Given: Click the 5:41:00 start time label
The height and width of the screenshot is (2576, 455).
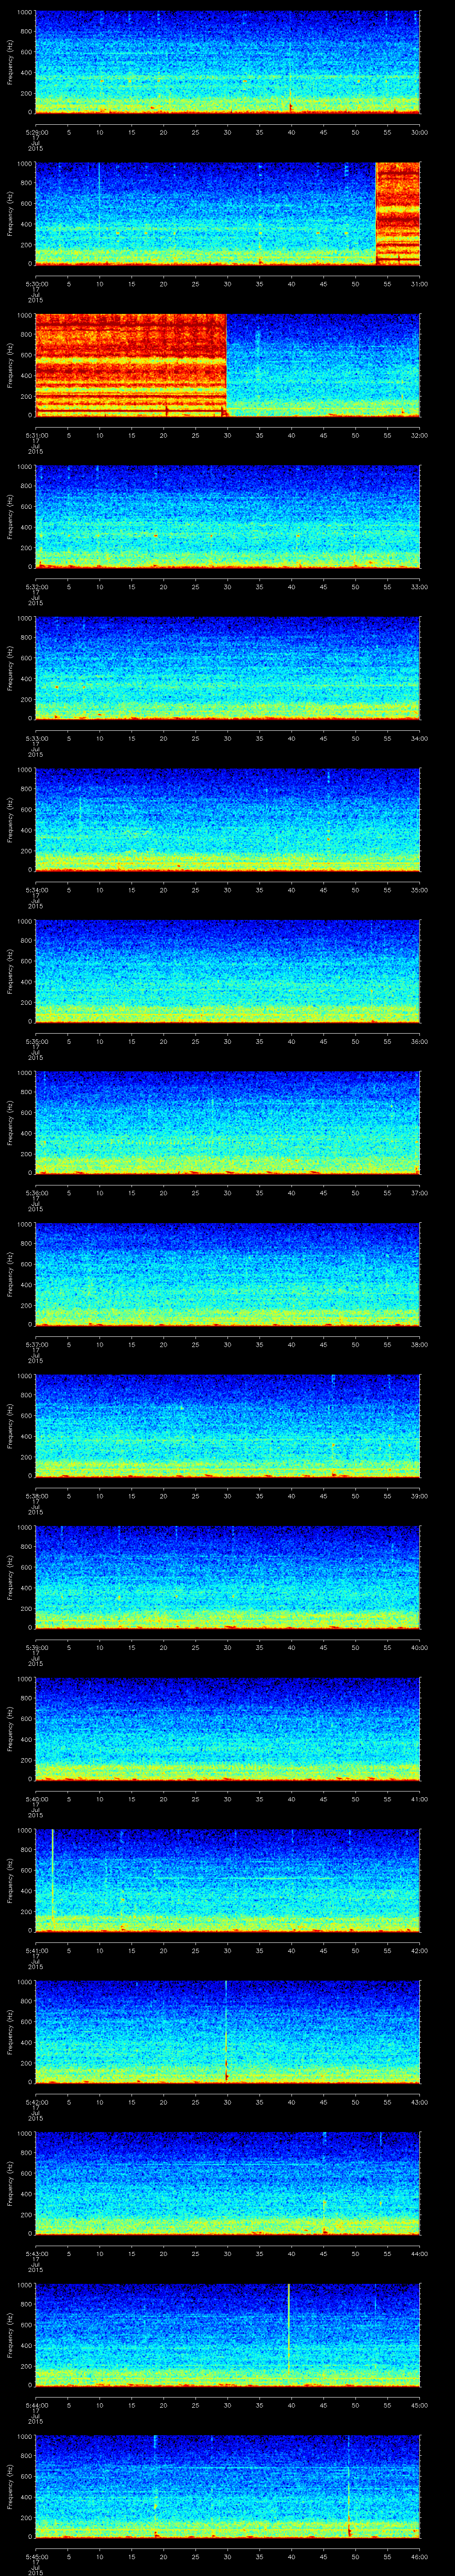Looking at the screenshot, I should (36, 1950).
